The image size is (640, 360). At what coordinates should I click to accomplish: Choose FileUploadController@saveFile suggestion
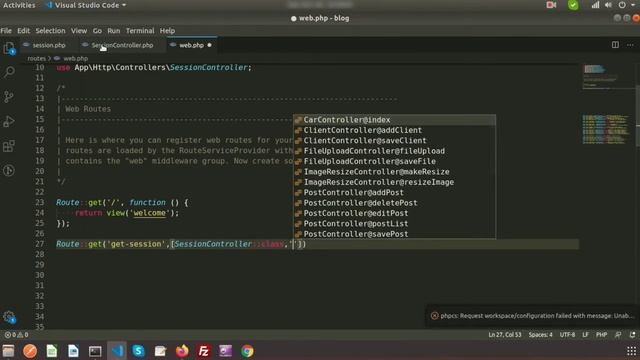point(394,161)
